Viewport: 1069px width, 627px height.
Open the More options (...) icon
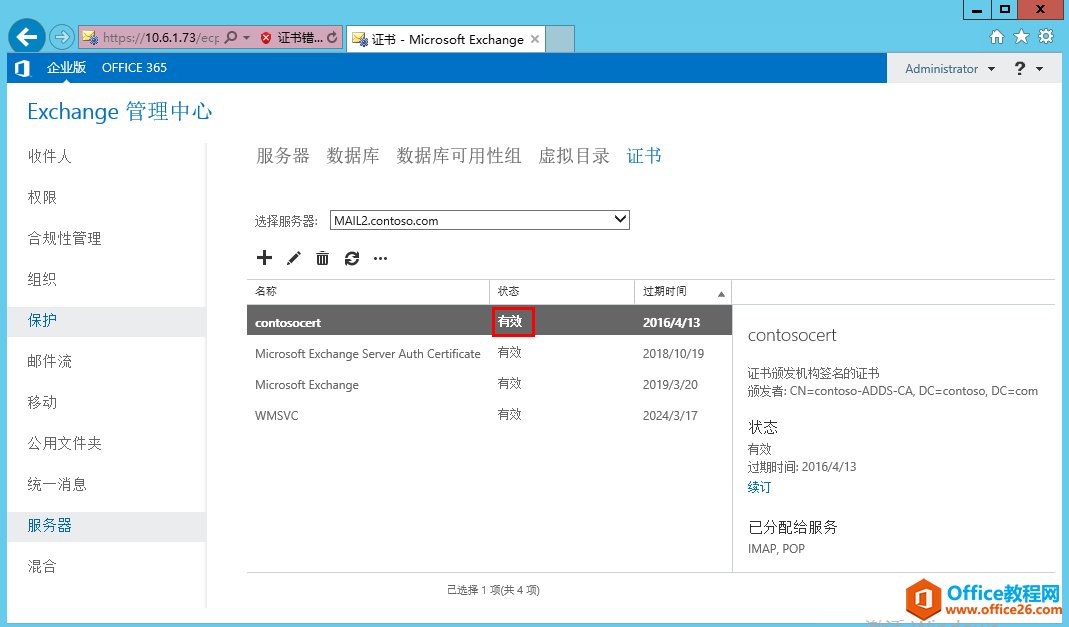click(380, 258)
